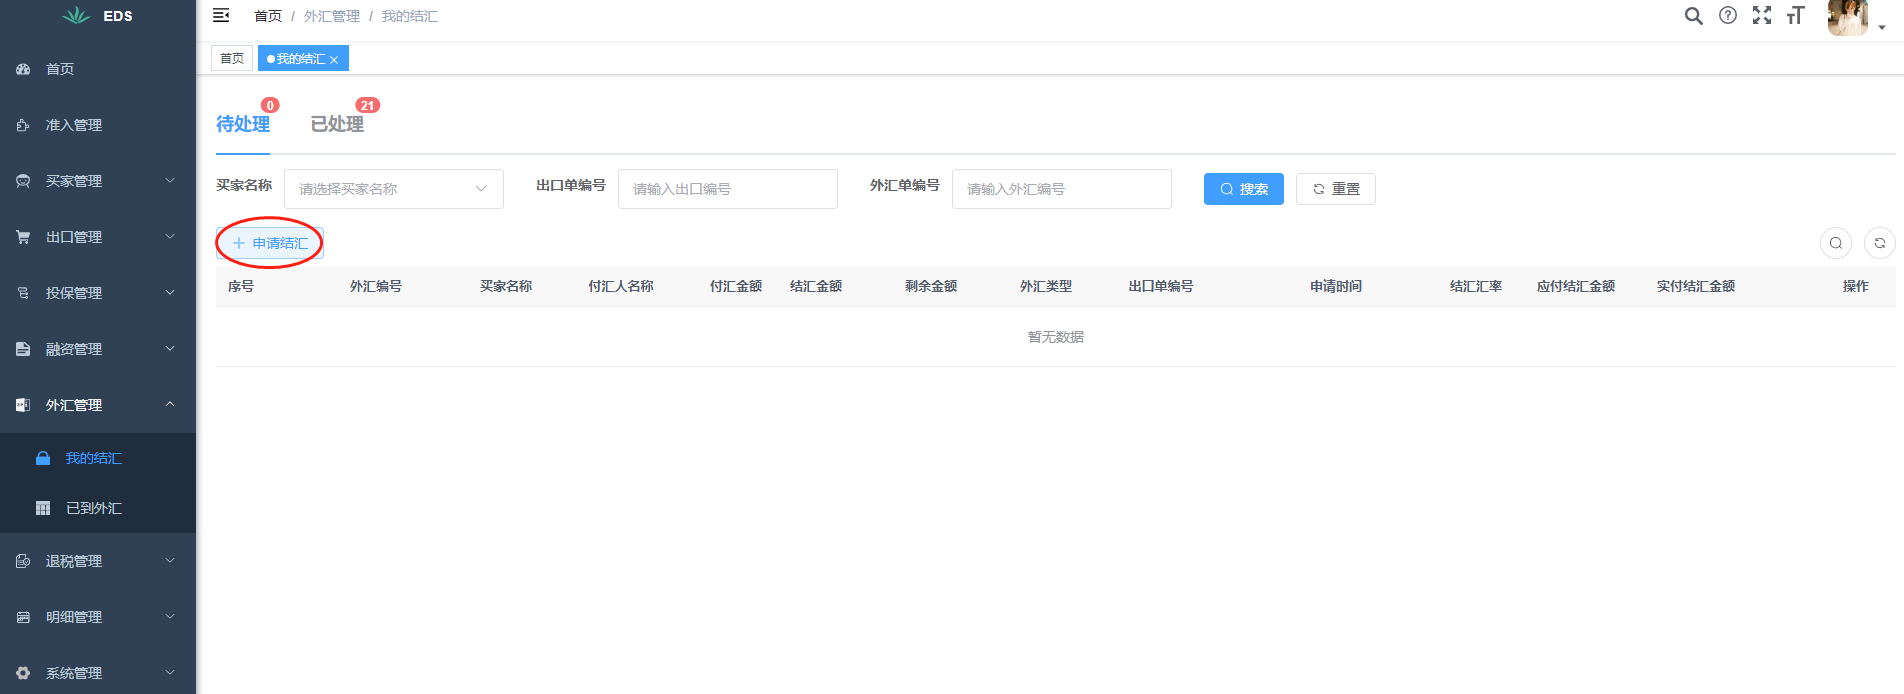Click the 暂无数据 empty text
This screenshot has height=694, width=1904.
tap(1056, 337)
